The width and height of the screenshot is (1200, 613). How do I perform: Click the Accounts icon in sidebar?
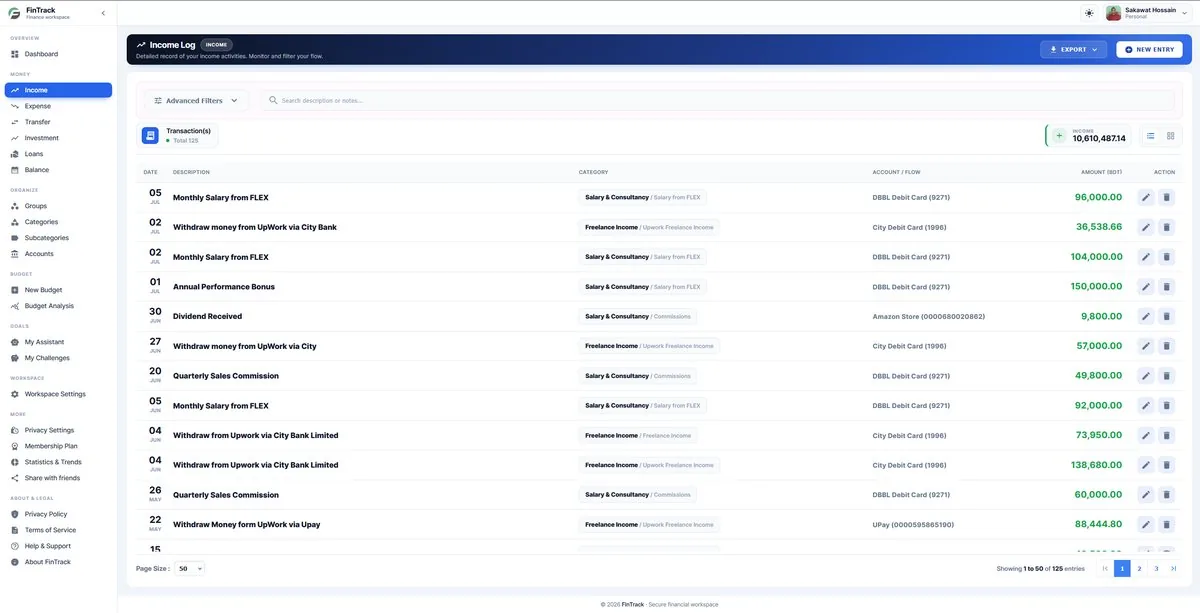[15, 254]
